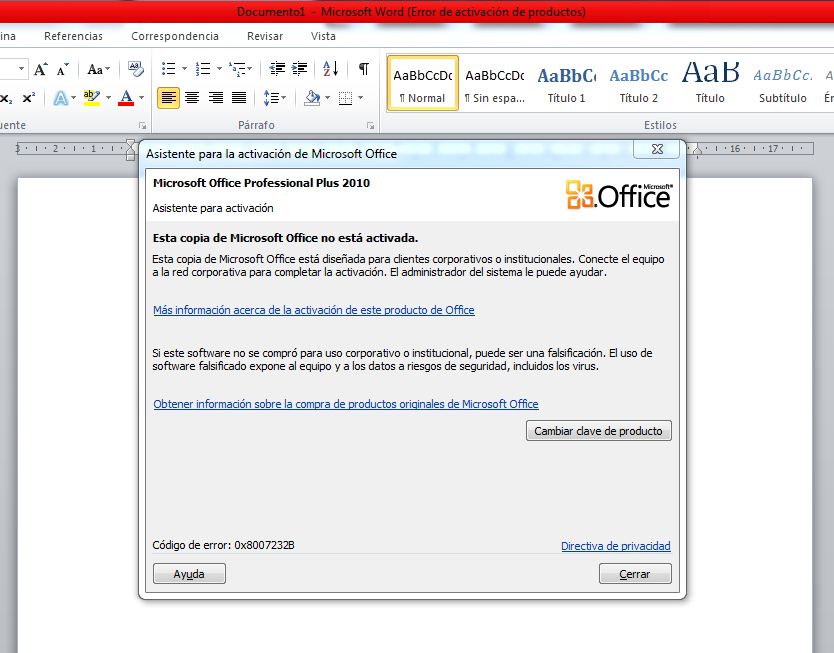
Task: Open font size dropdown arrow
Action: coord(21,69)
